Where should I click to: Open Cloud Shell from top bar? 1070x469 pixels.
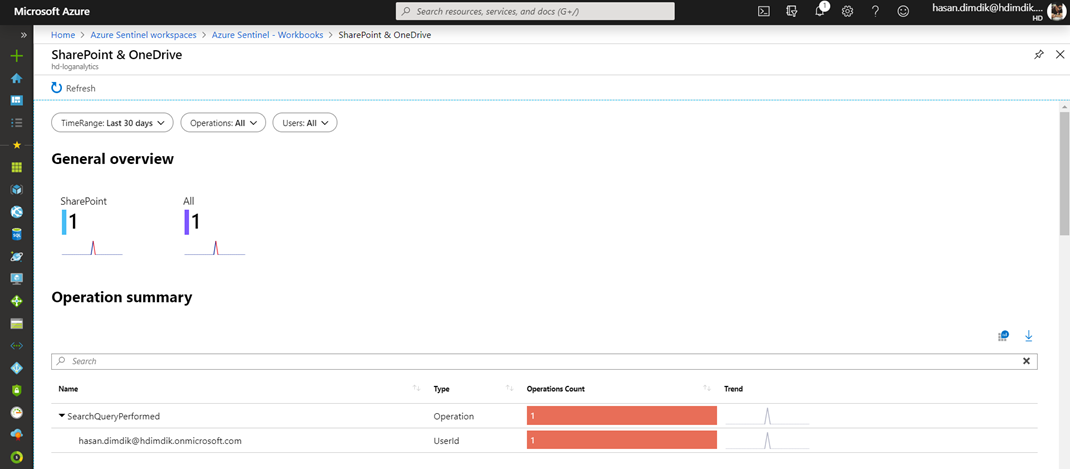[765, 11]
